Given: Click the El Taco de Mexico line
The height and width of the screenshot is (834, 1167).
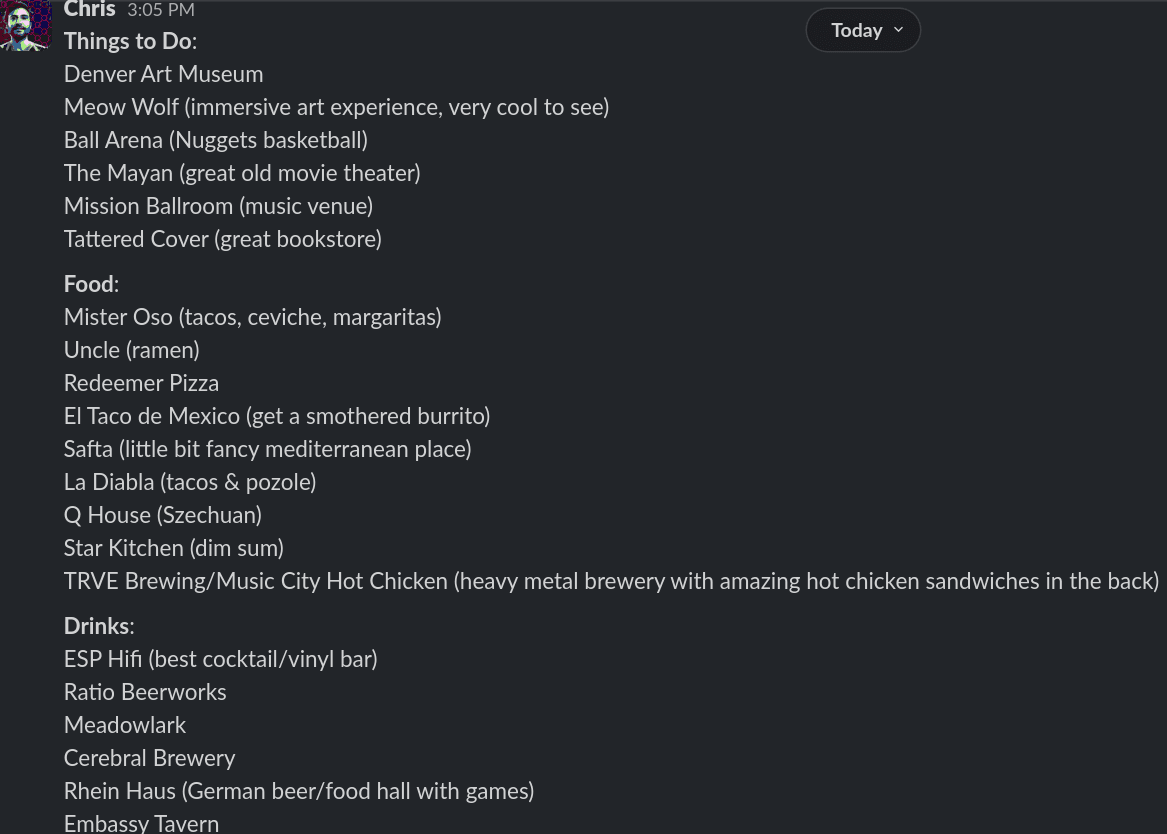Looking at the screenshot, I should click(276, 416).
